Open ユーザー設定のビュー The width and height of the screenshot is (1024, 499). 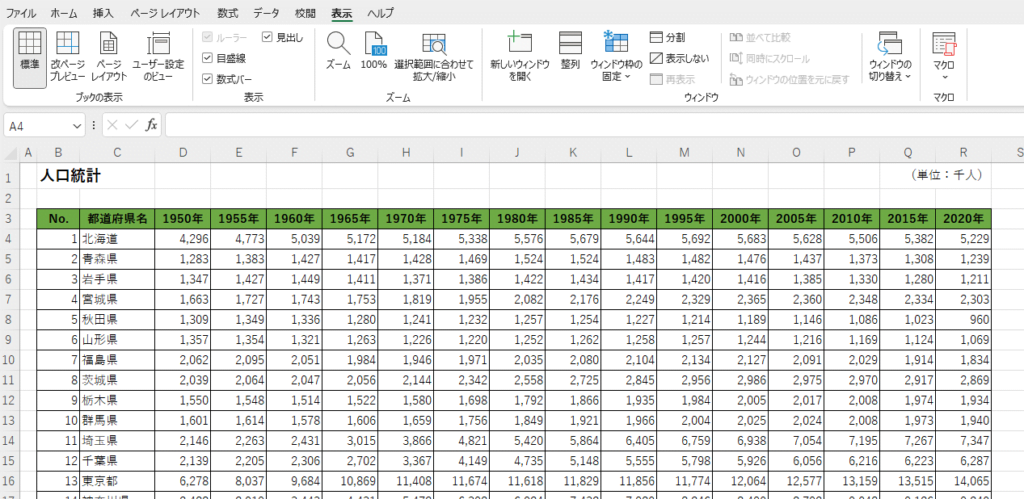[158, 57]
